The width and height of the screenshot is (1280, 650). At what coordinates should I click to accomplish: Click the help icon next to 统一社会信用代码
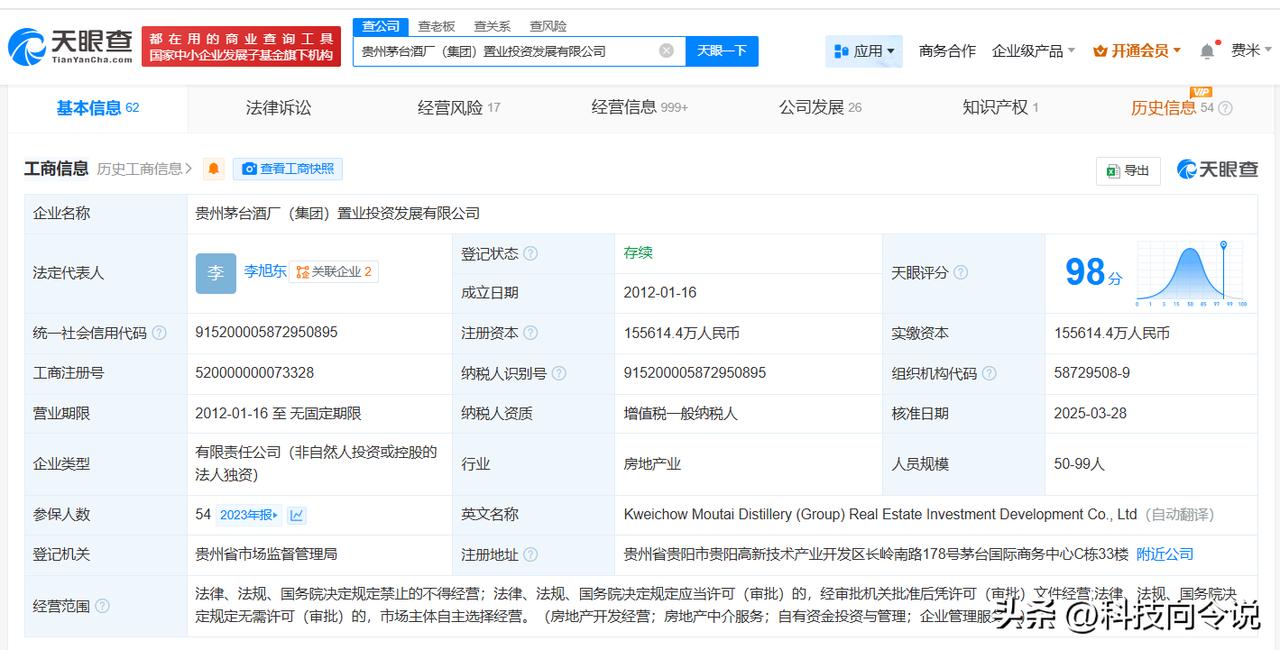159,333
